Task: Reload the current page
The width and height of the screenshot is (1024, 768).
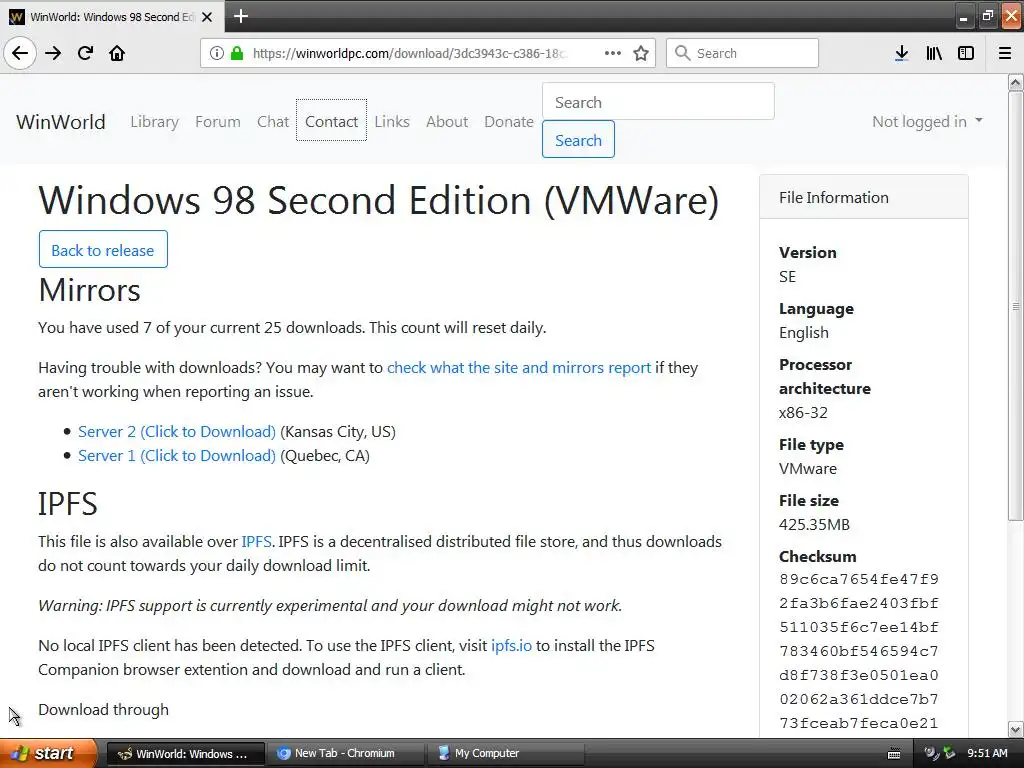Action: tap(85, 53)
